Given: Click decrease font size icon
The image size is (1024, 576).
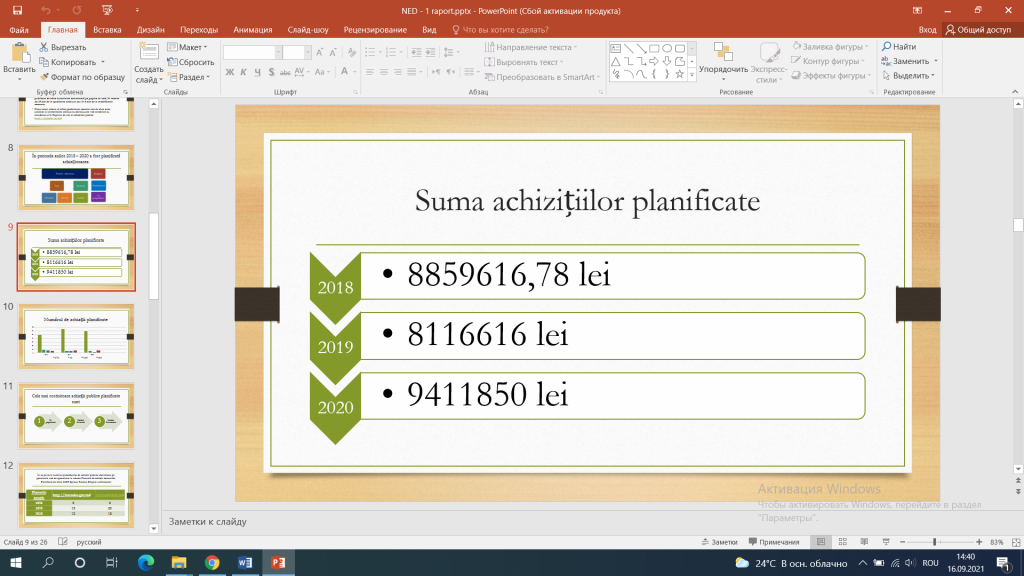Looking at the screenshot, I should pos(333,52).
